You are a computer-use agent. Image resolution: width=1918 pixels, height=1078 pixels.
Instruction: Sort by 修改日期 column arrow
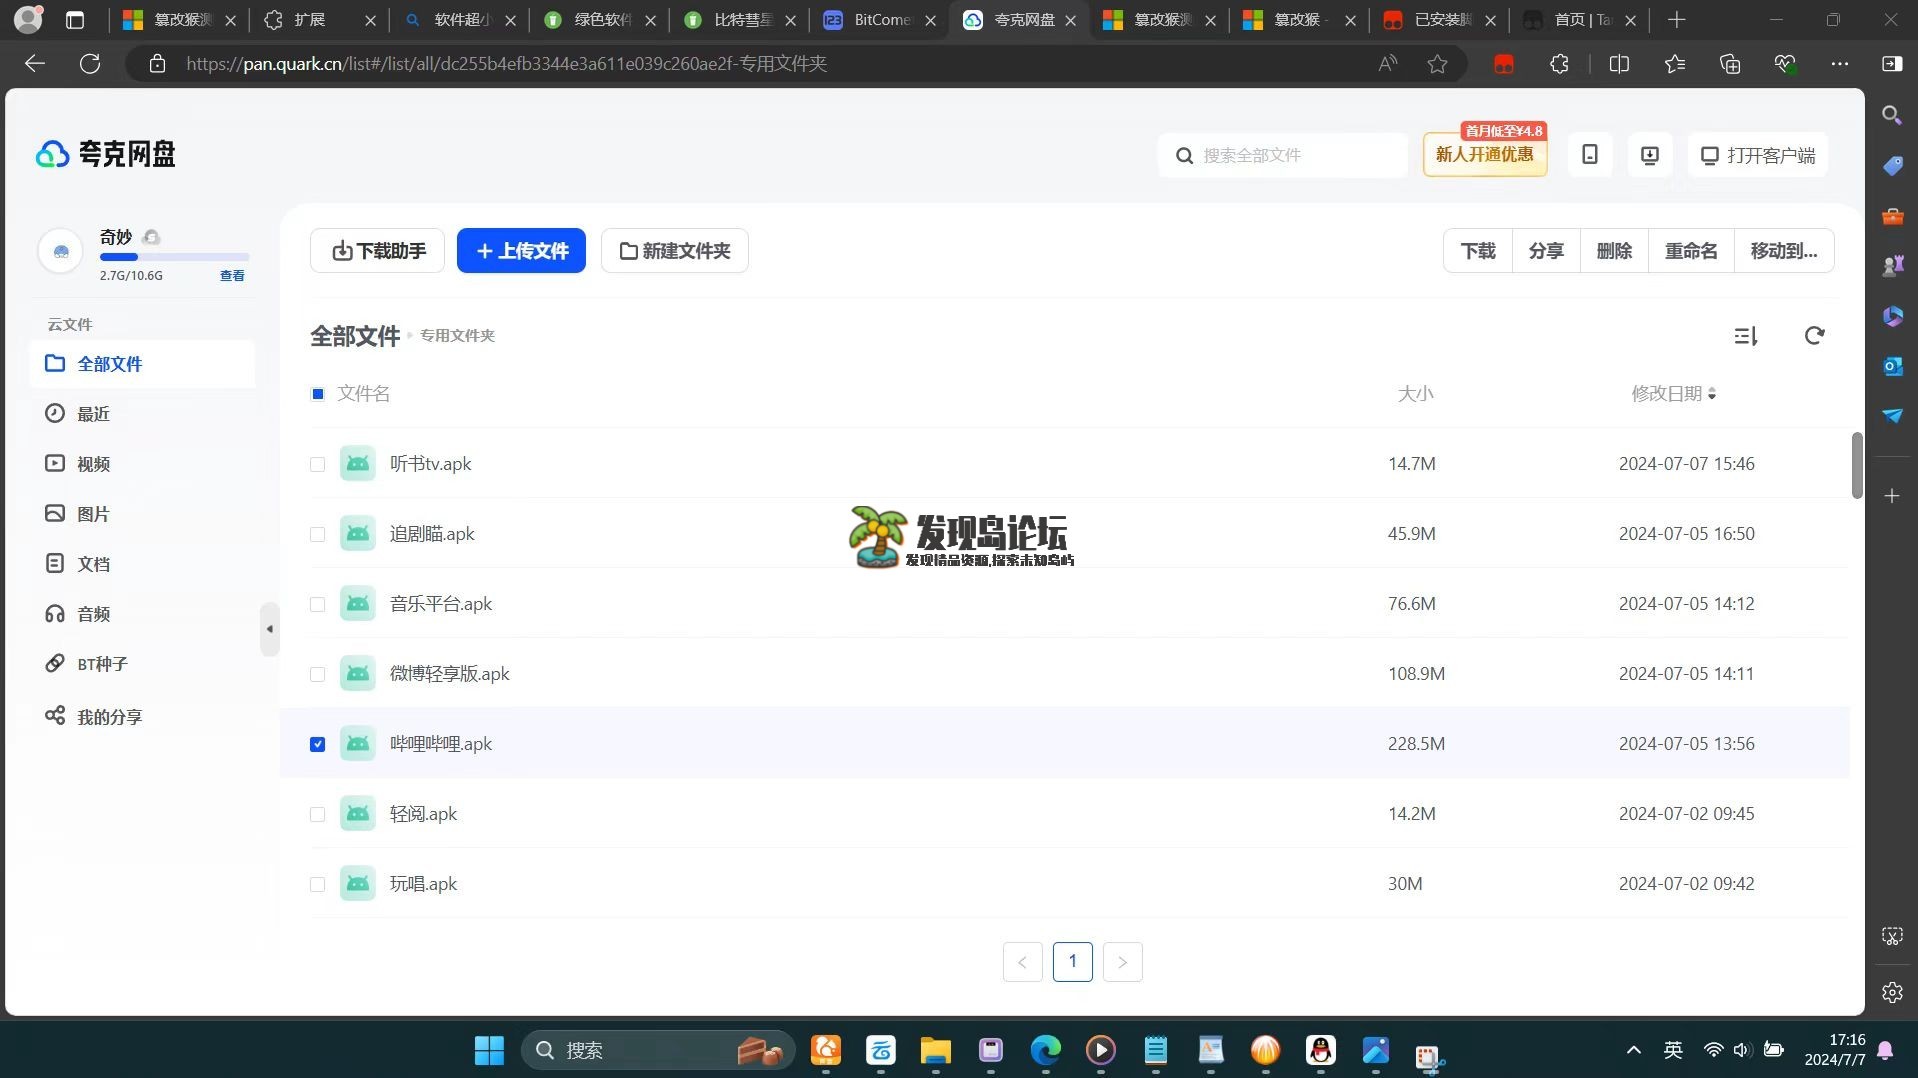tap(1712, 394)
